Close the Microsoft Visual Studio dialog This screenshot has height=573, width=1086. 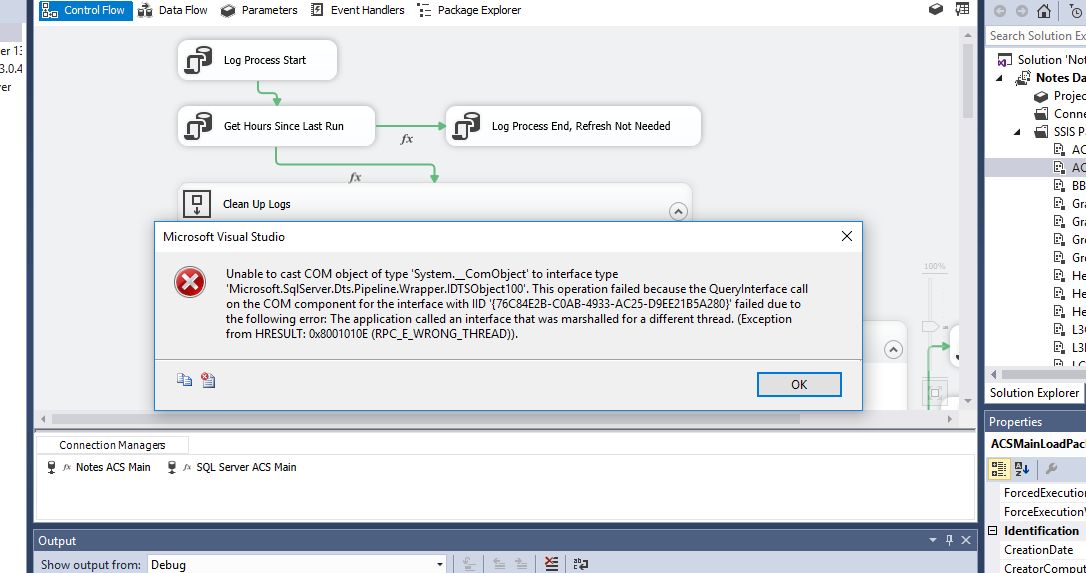coord(846,236)
